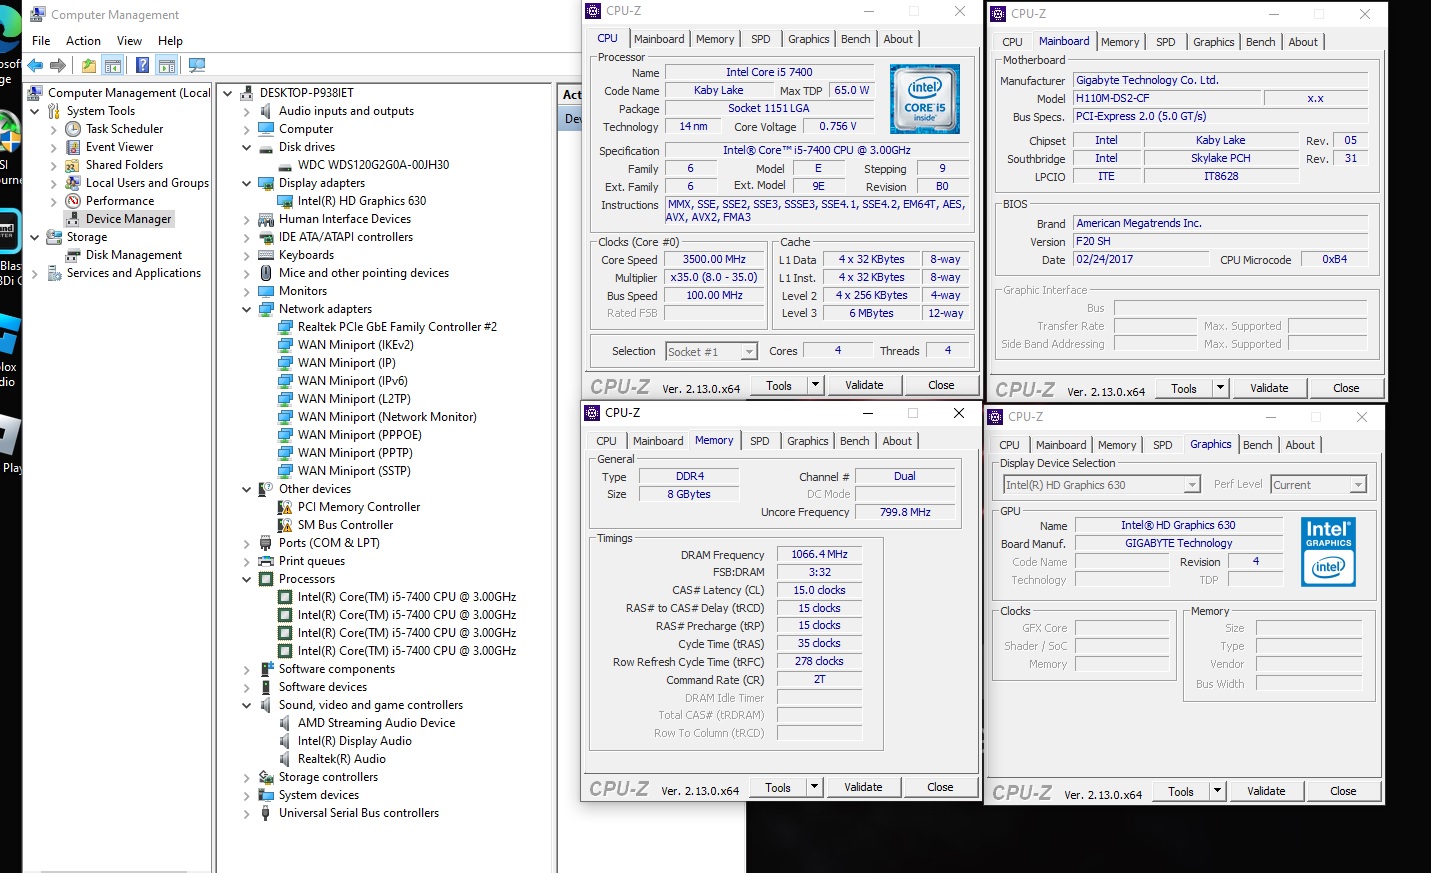Open the Help menu in Computer Management

pyautogui.click(x=170, y=41)
